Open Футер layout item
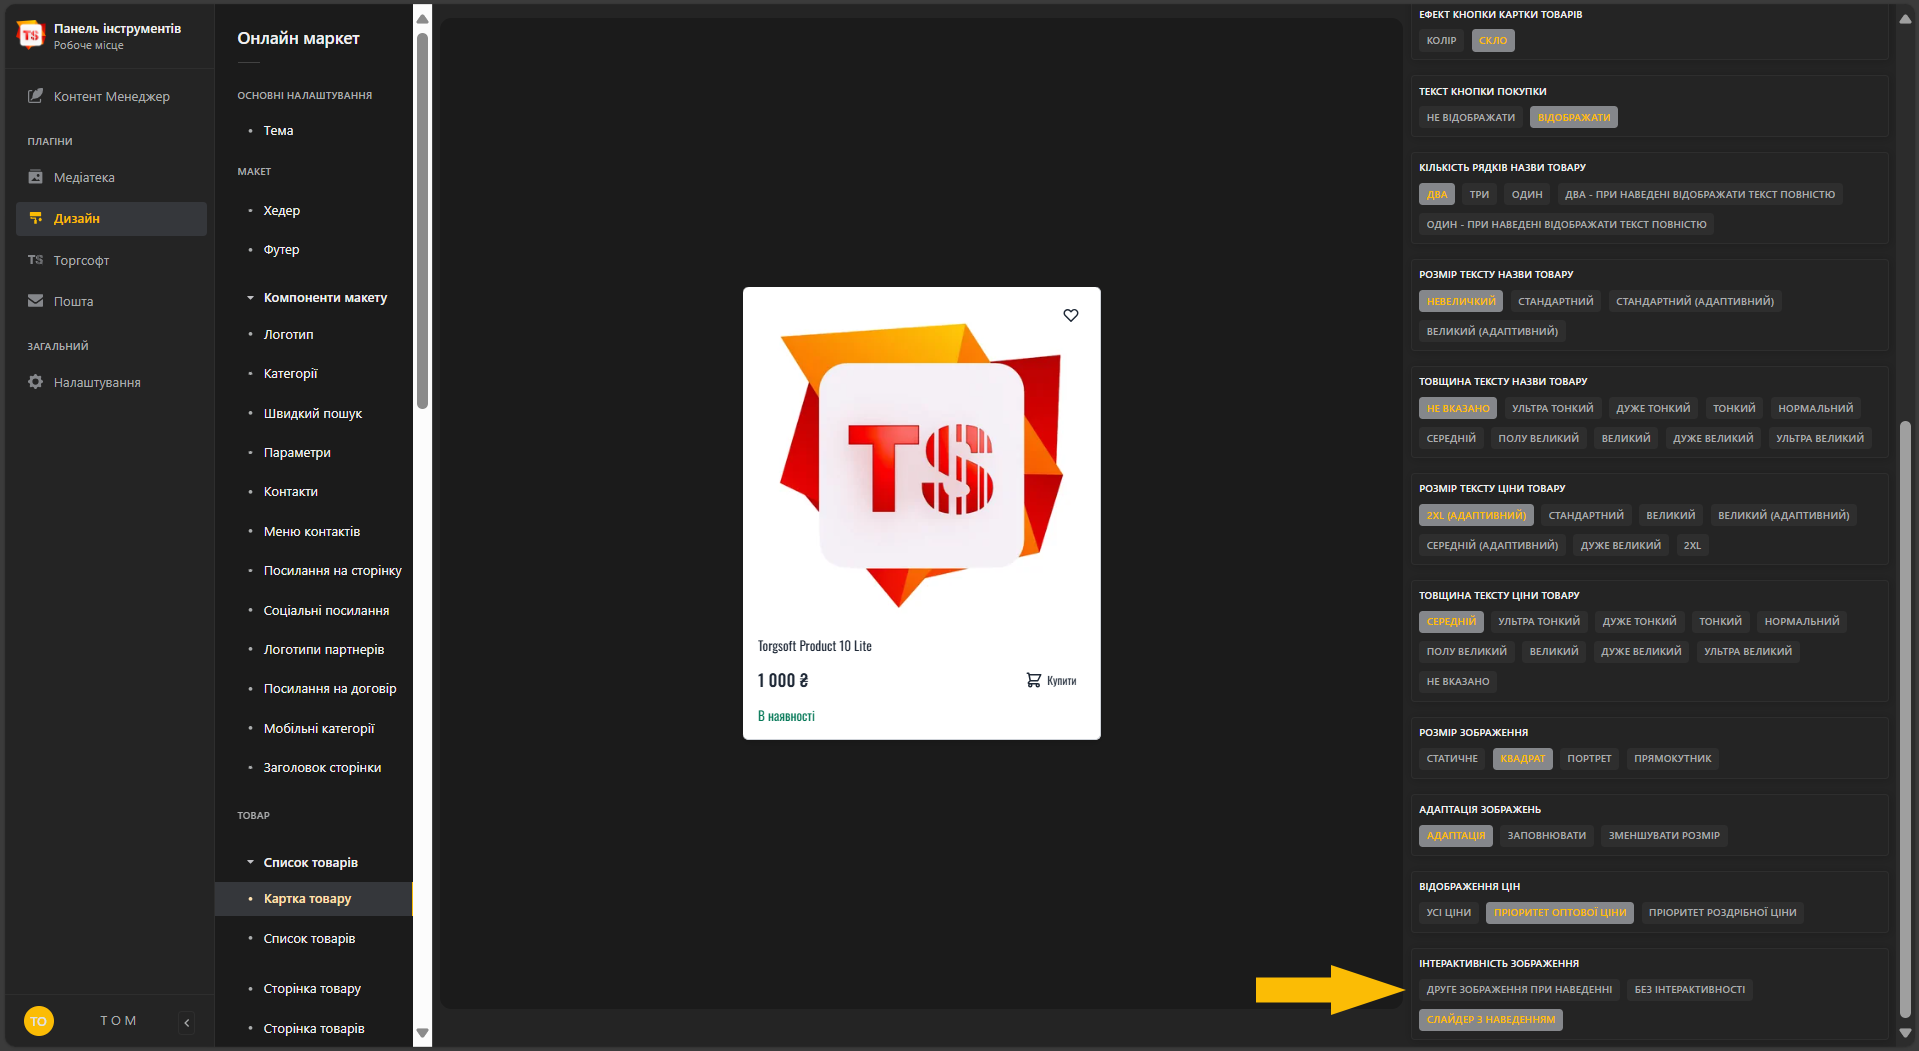 coord(281,250)
